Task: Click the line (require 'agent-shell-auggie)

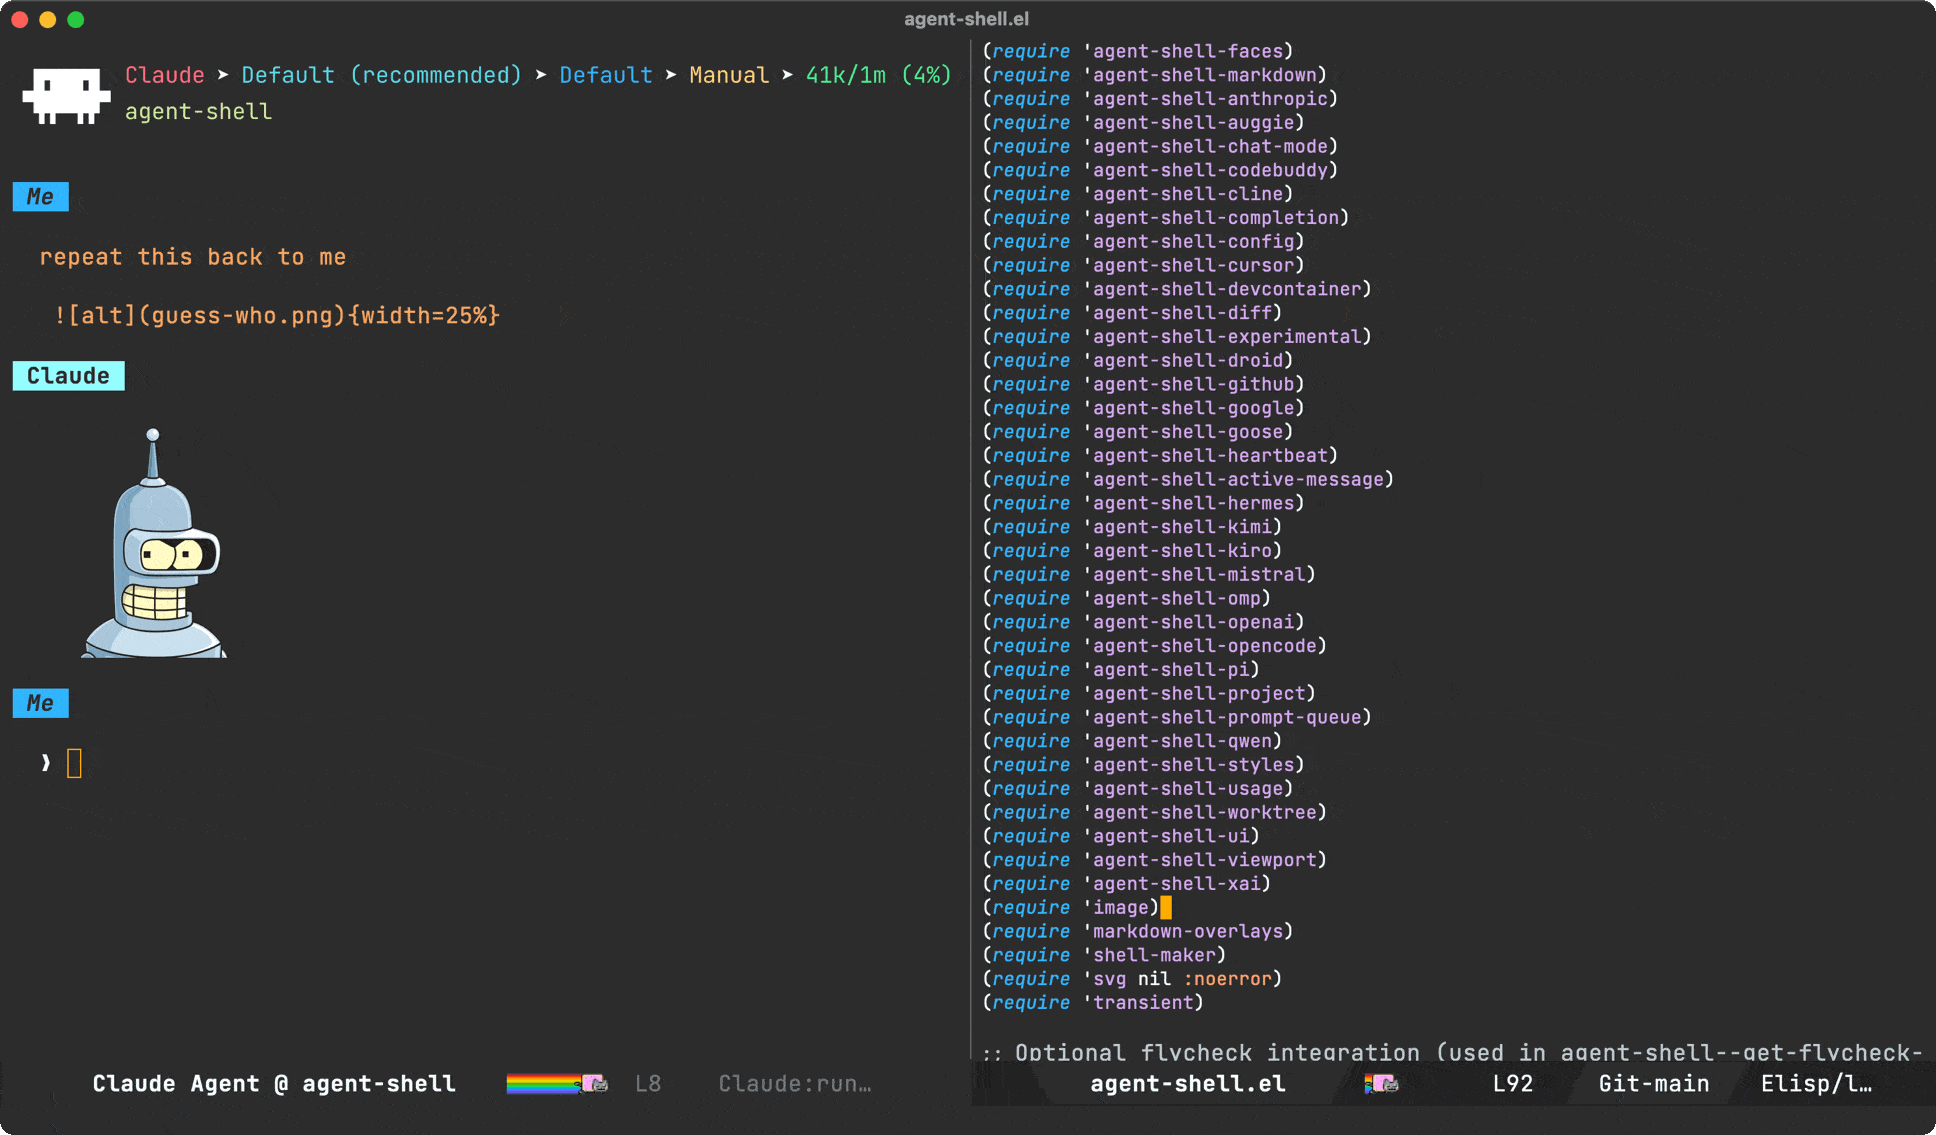Action: pyautogui.click(x=1143, y=123)
